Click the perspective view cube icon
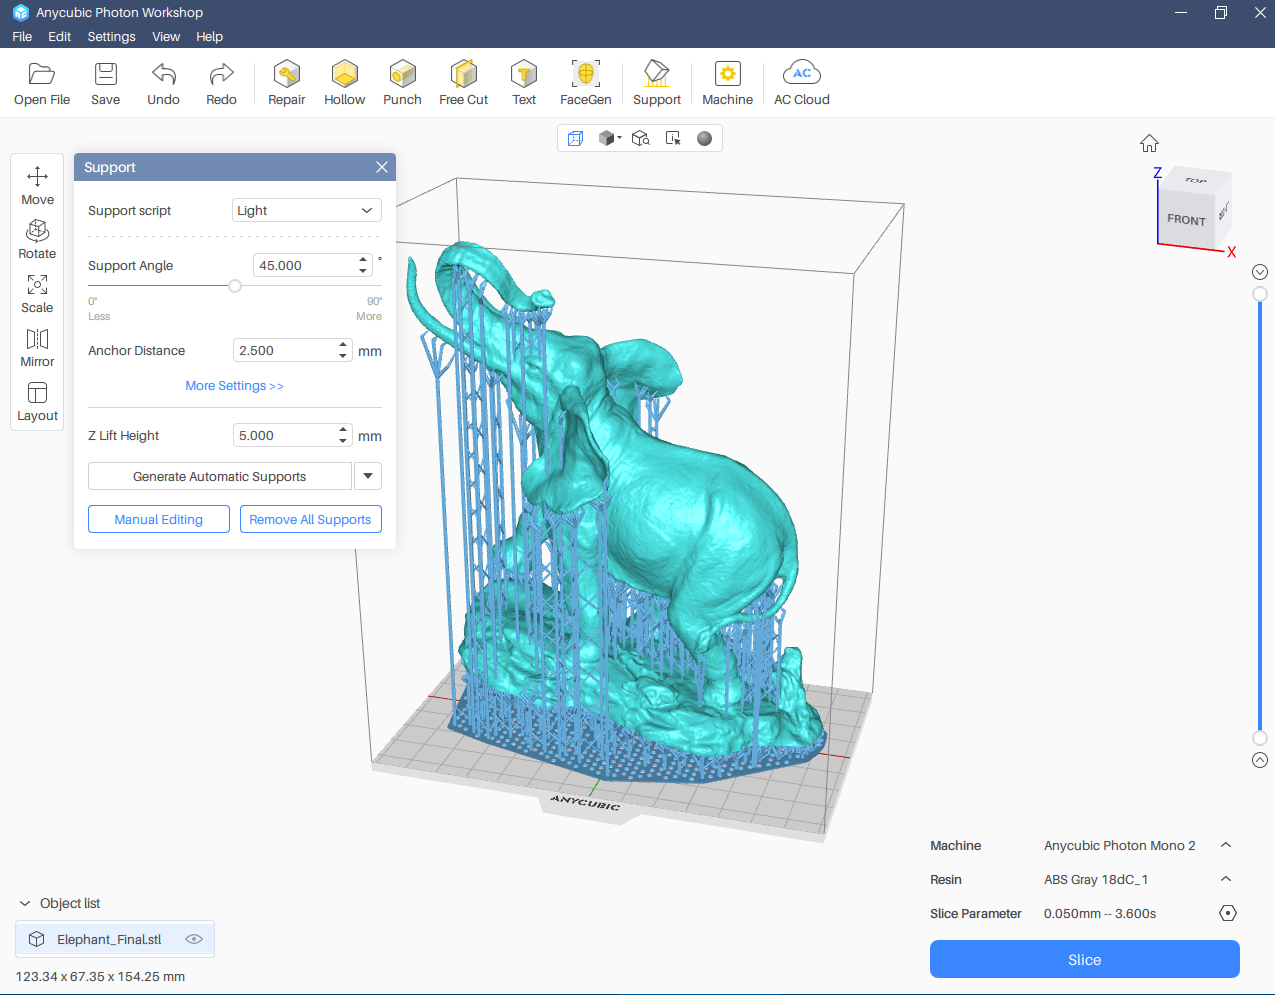 [575, 138]
